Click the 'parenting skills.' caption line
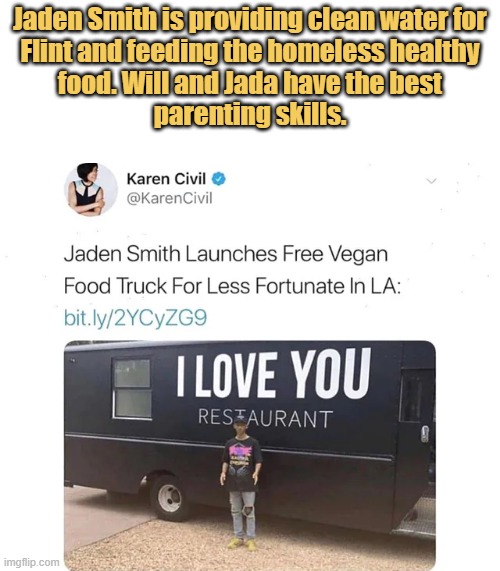The width and height of the screenshot is (500, 571). click(x=250, y=115)
